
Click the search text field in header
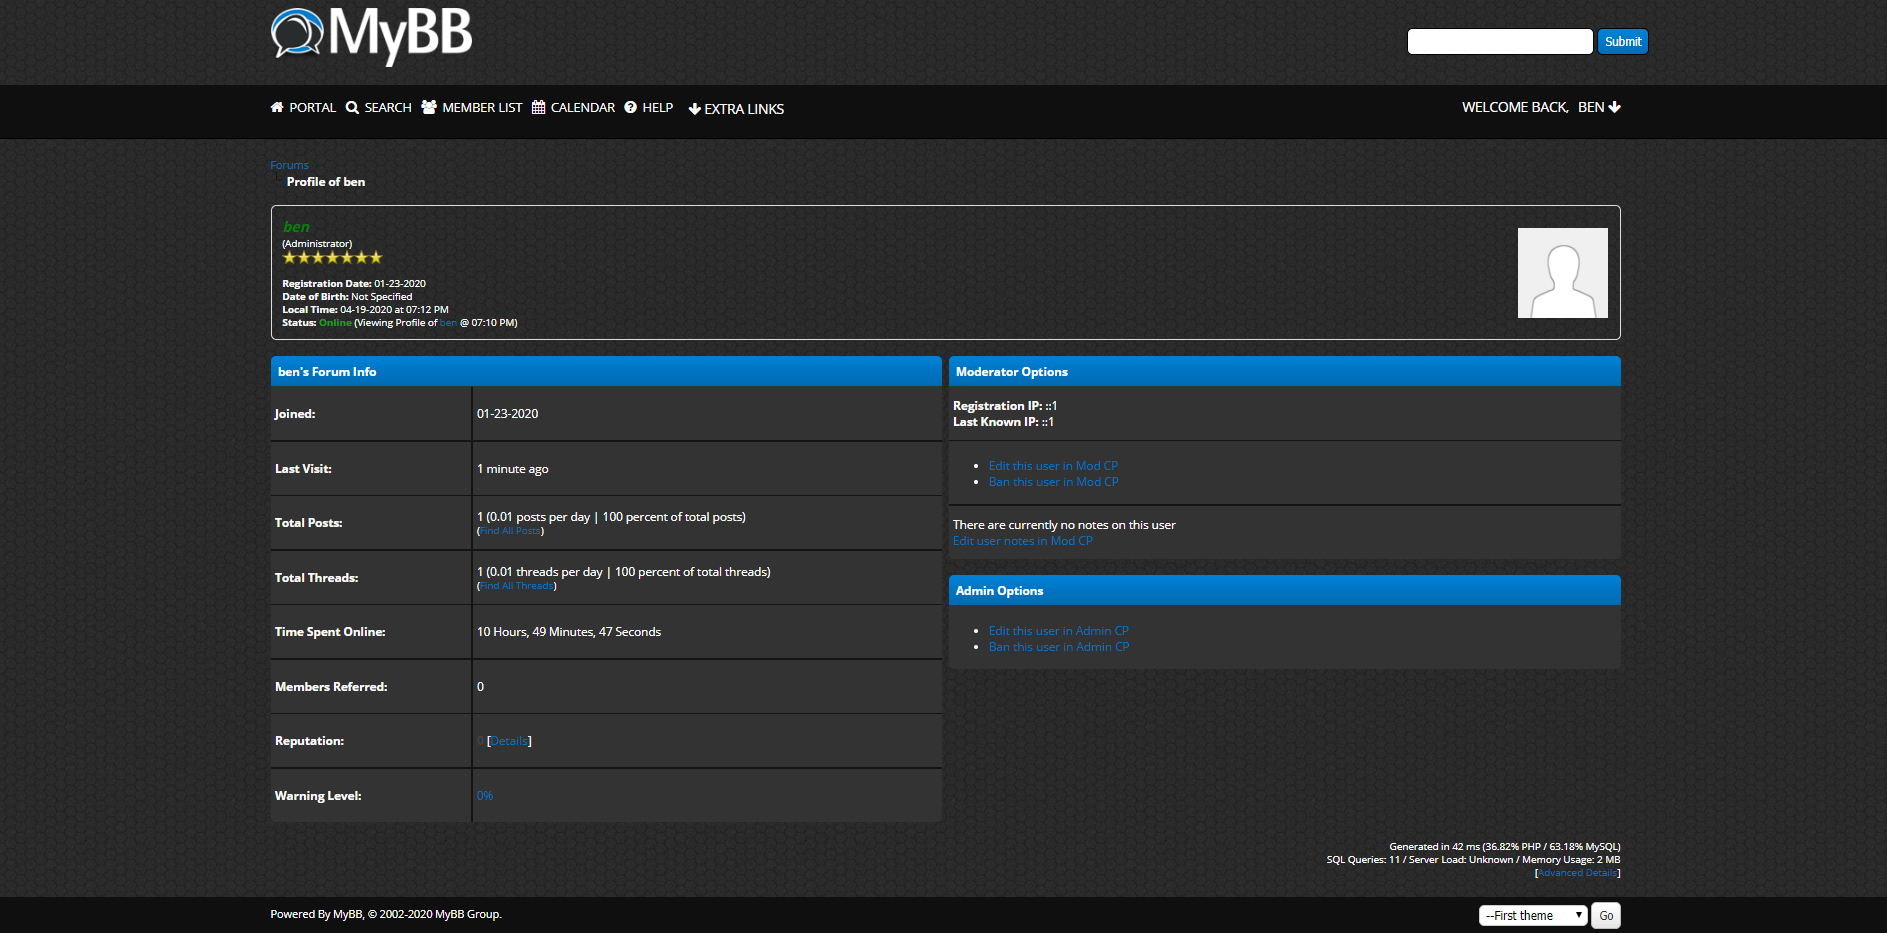1499,42
